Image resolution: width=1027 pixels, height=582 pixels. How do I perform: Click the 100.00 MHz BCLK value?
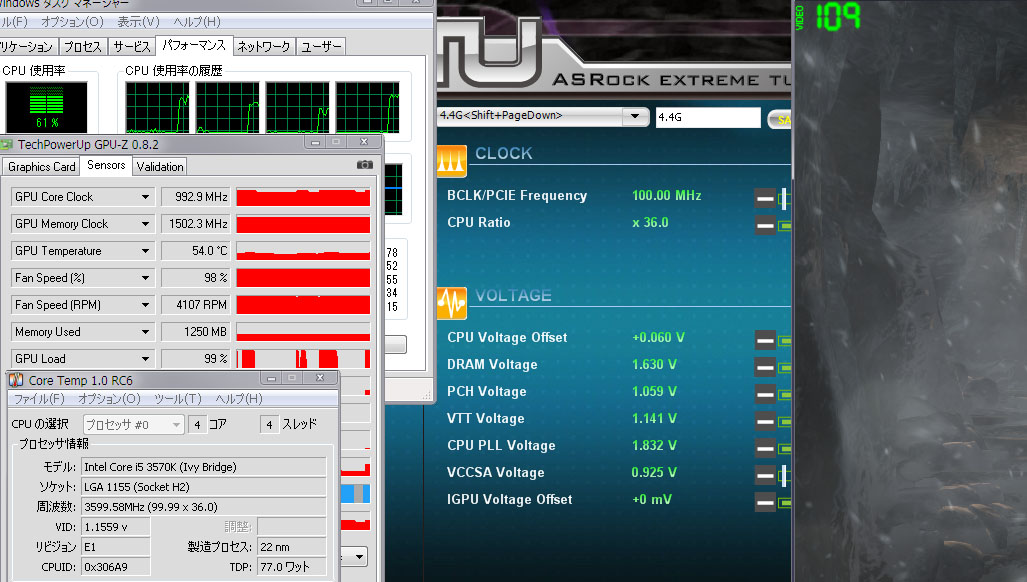coord(666,195)
